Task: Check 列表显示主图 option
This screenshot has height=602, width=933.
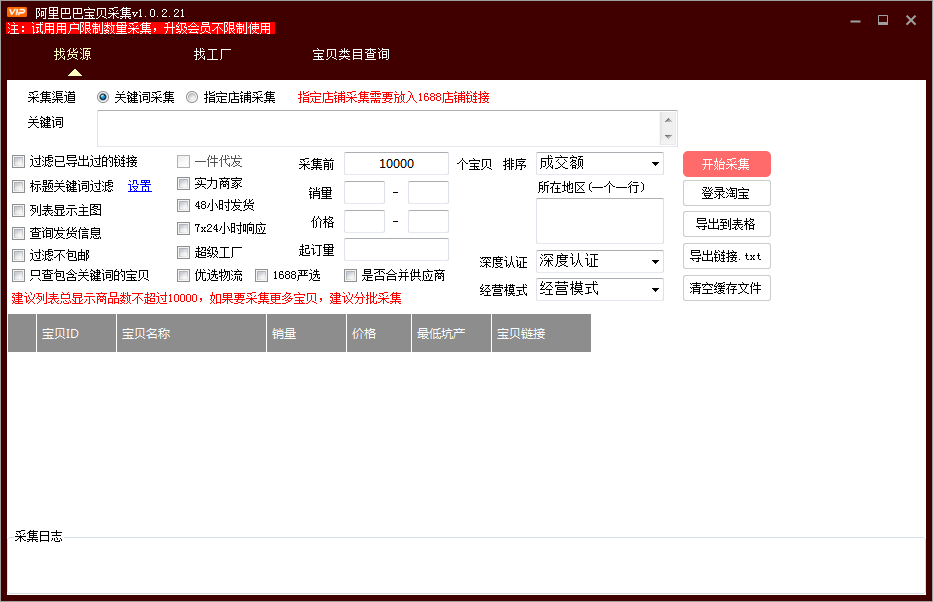Action: pyautogui.click(x=18, y=210)
